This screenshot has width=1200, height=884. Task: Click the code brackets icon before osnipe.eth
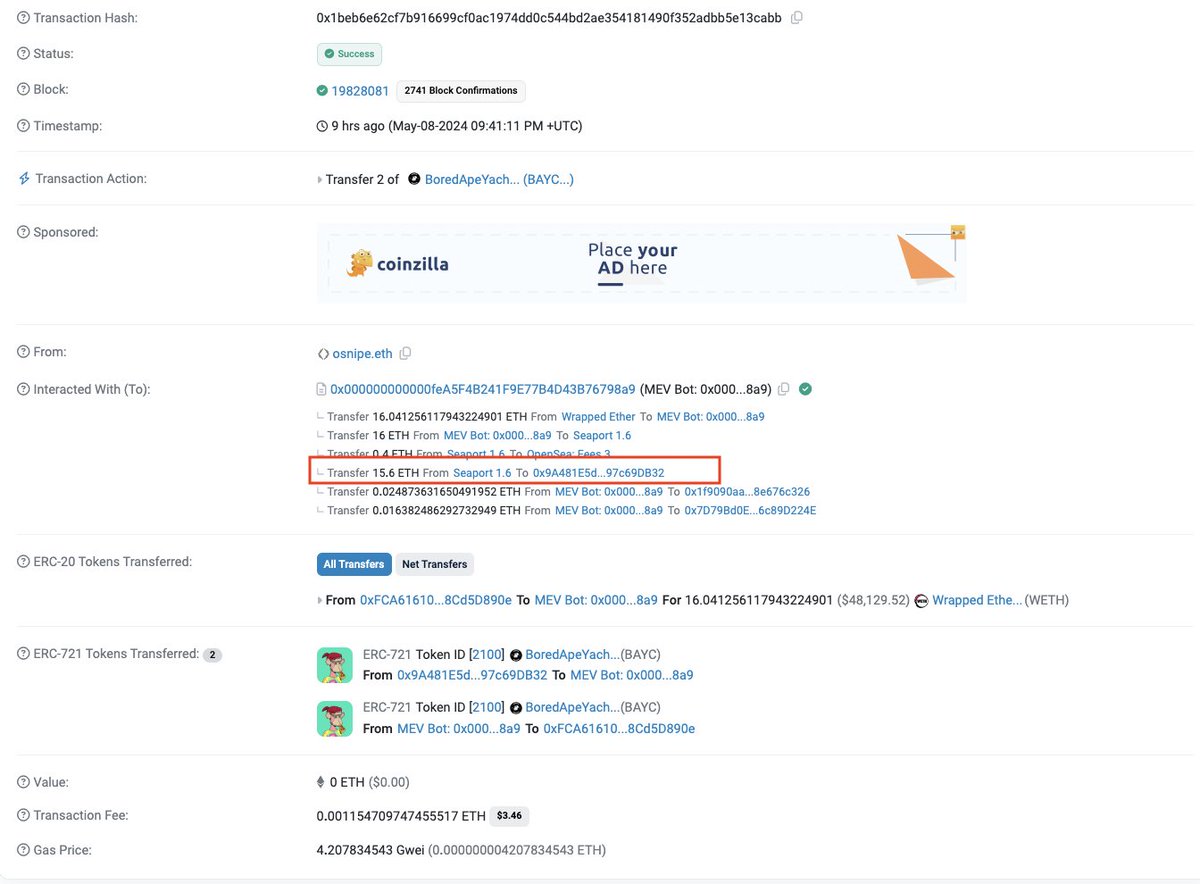(x=323, y=354)
